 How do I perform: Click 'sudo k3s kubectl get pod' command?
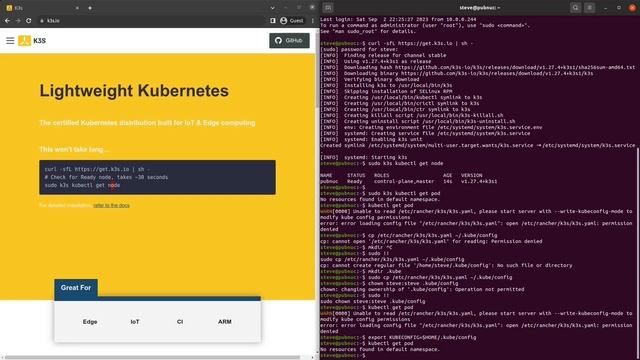tap(404, 193)
